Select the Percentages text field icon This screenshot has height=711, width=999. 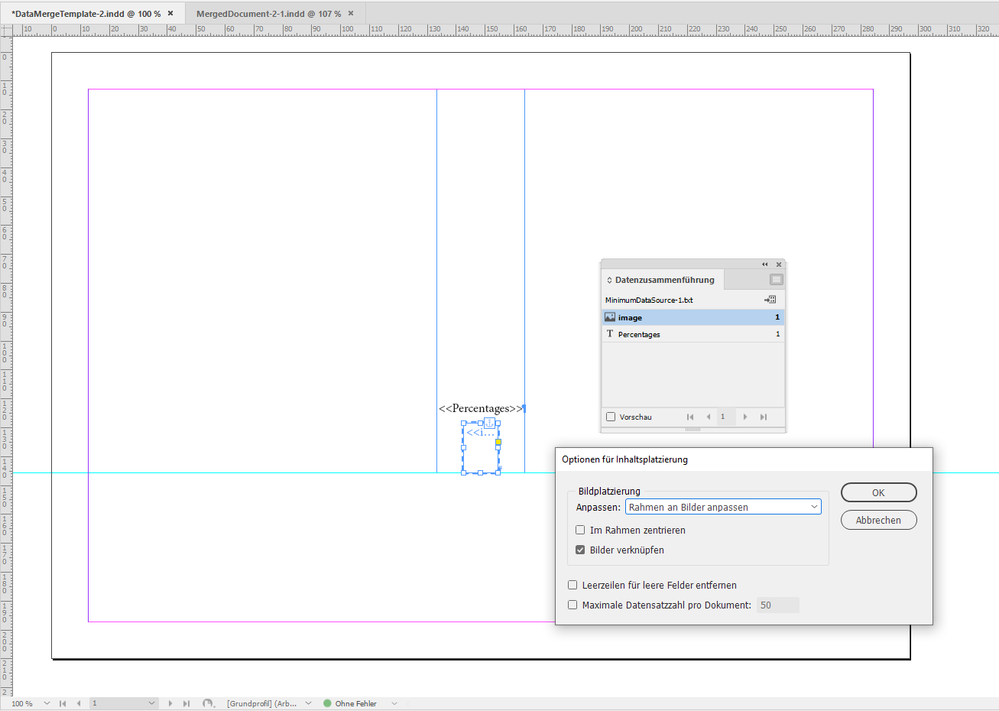pyautogui.click(x=609, y=334)
